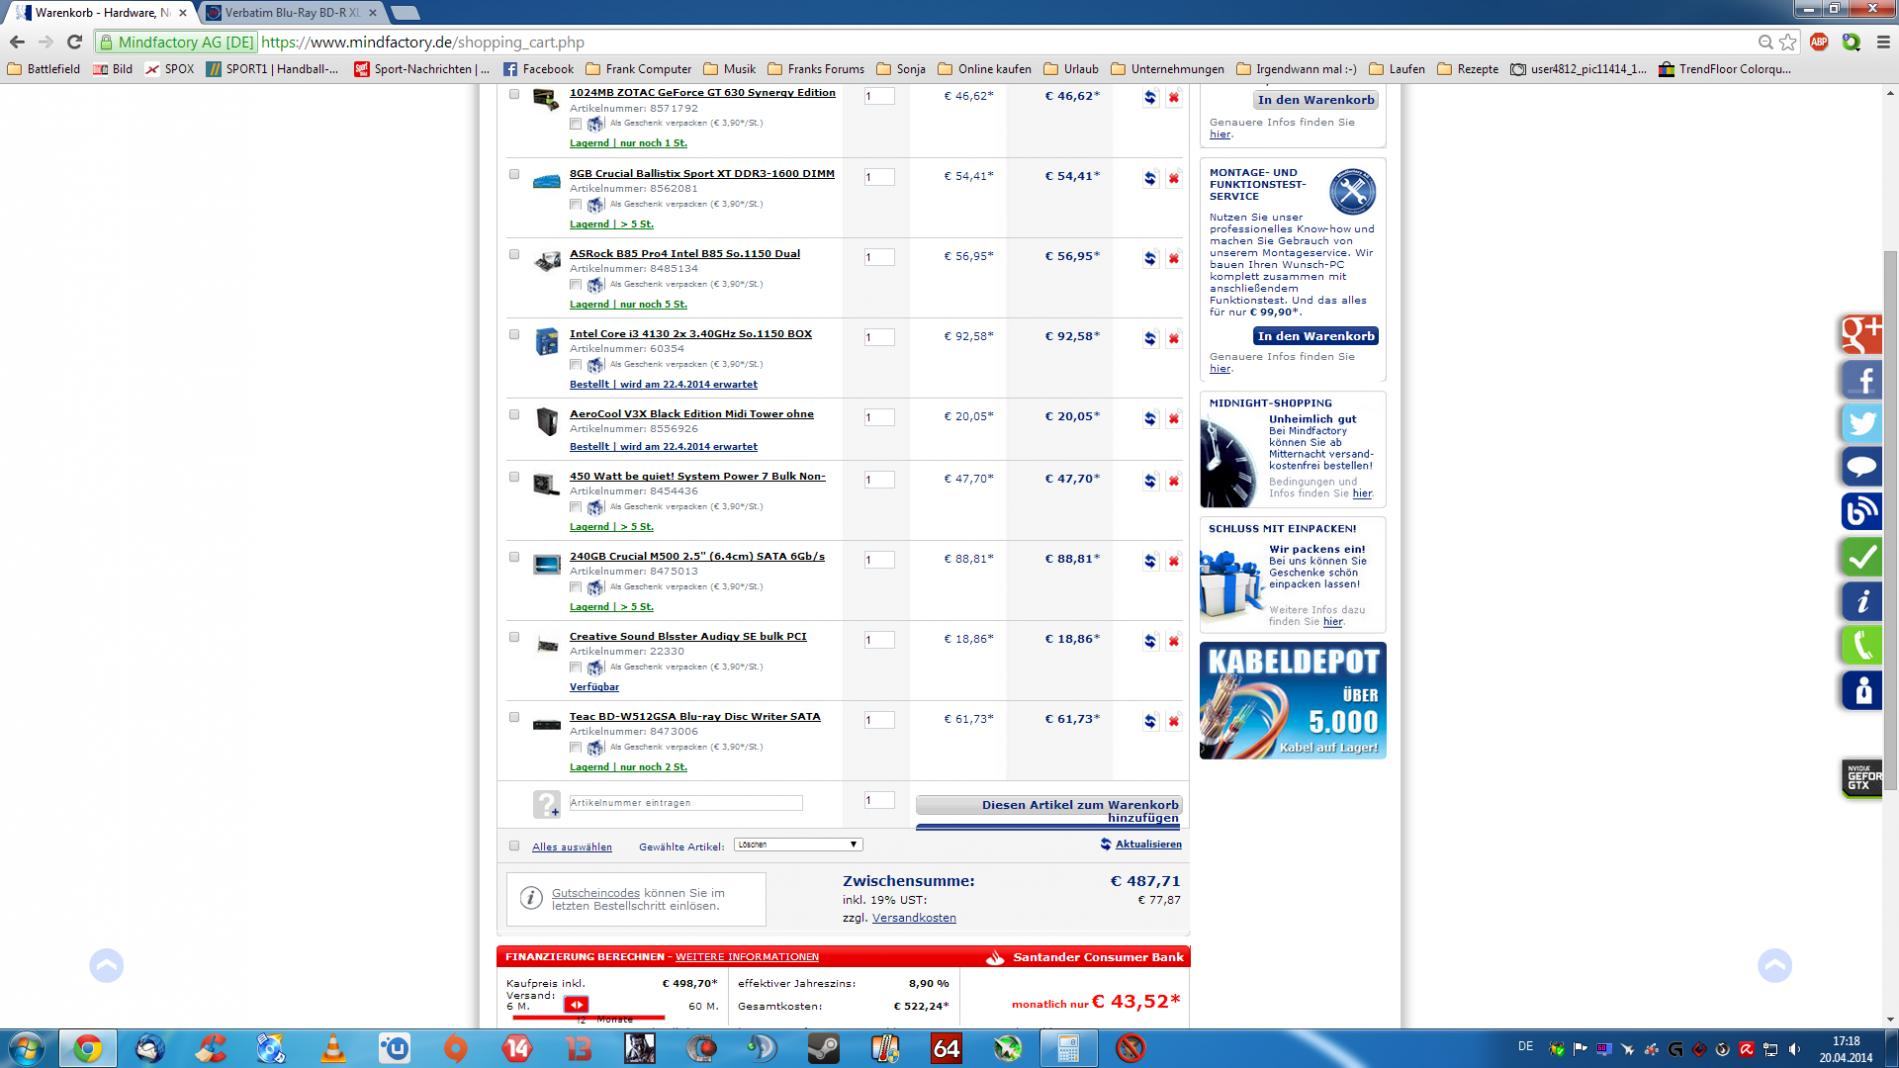
Task: Select the Warenkorb - Hardware tab
Action: coord(101,13)
